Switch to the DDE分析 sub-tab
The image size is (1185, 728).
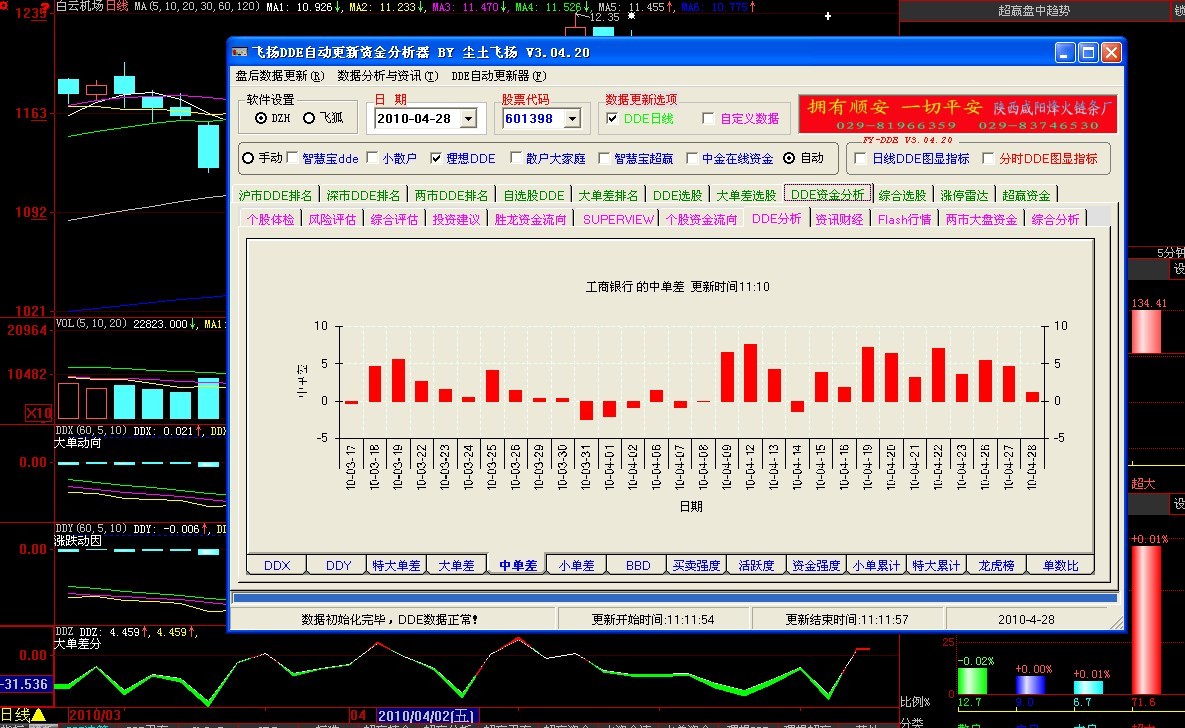(x=776, y=218)
